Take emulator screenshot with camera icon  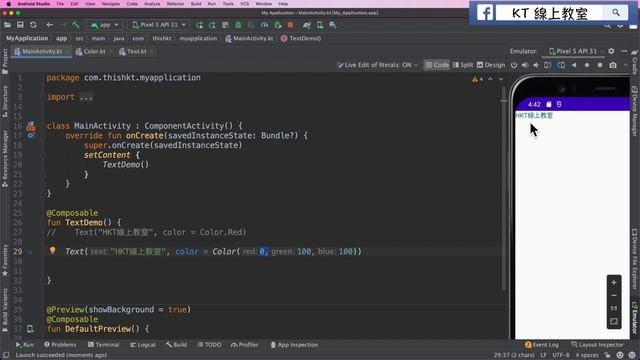tap(613, 65)
